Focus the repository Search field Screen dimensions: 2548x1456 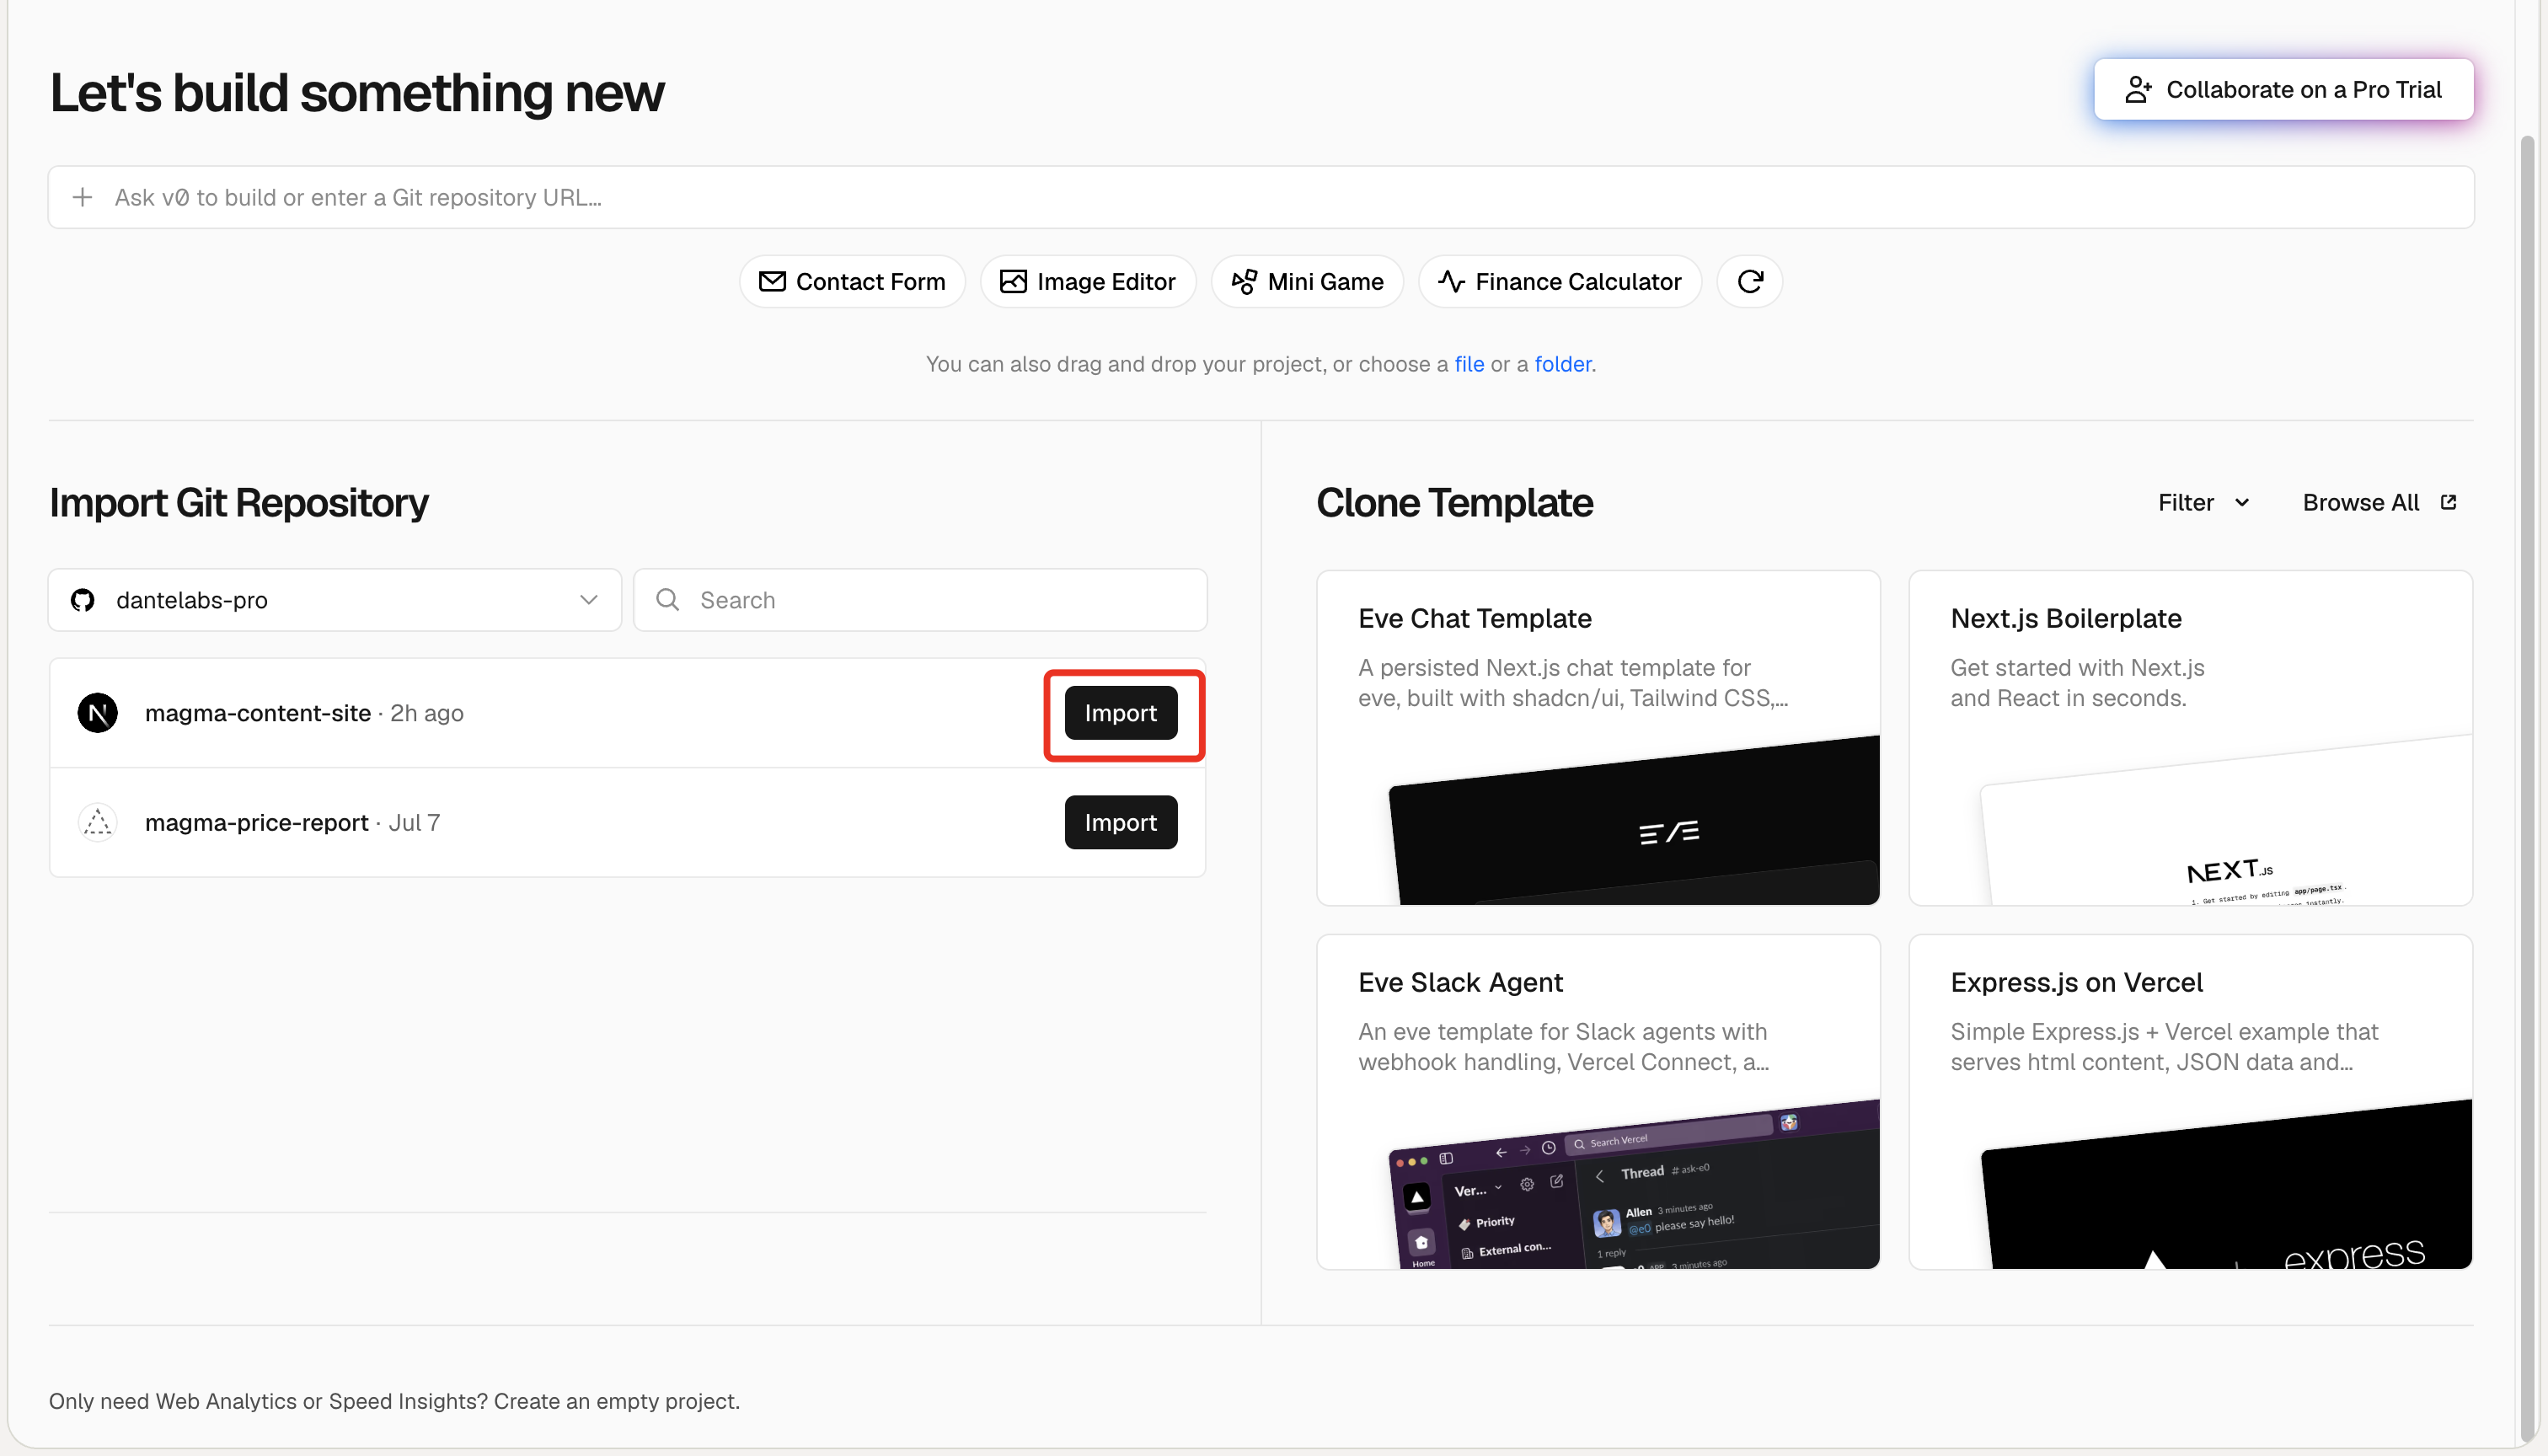click(x=920, y=600)
